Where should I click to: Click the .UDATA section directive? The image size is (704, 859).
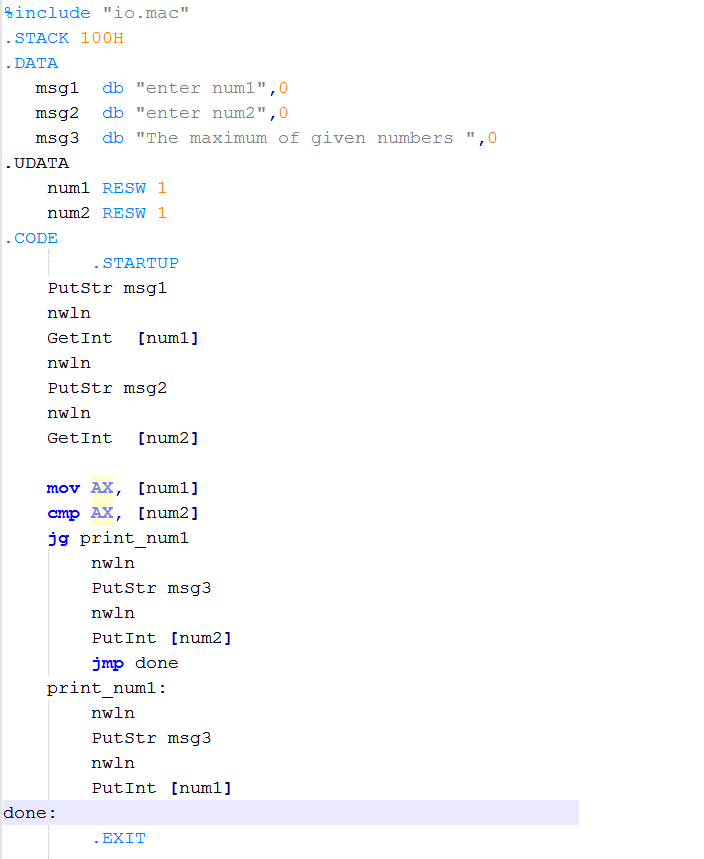click(x=37, y=163)
